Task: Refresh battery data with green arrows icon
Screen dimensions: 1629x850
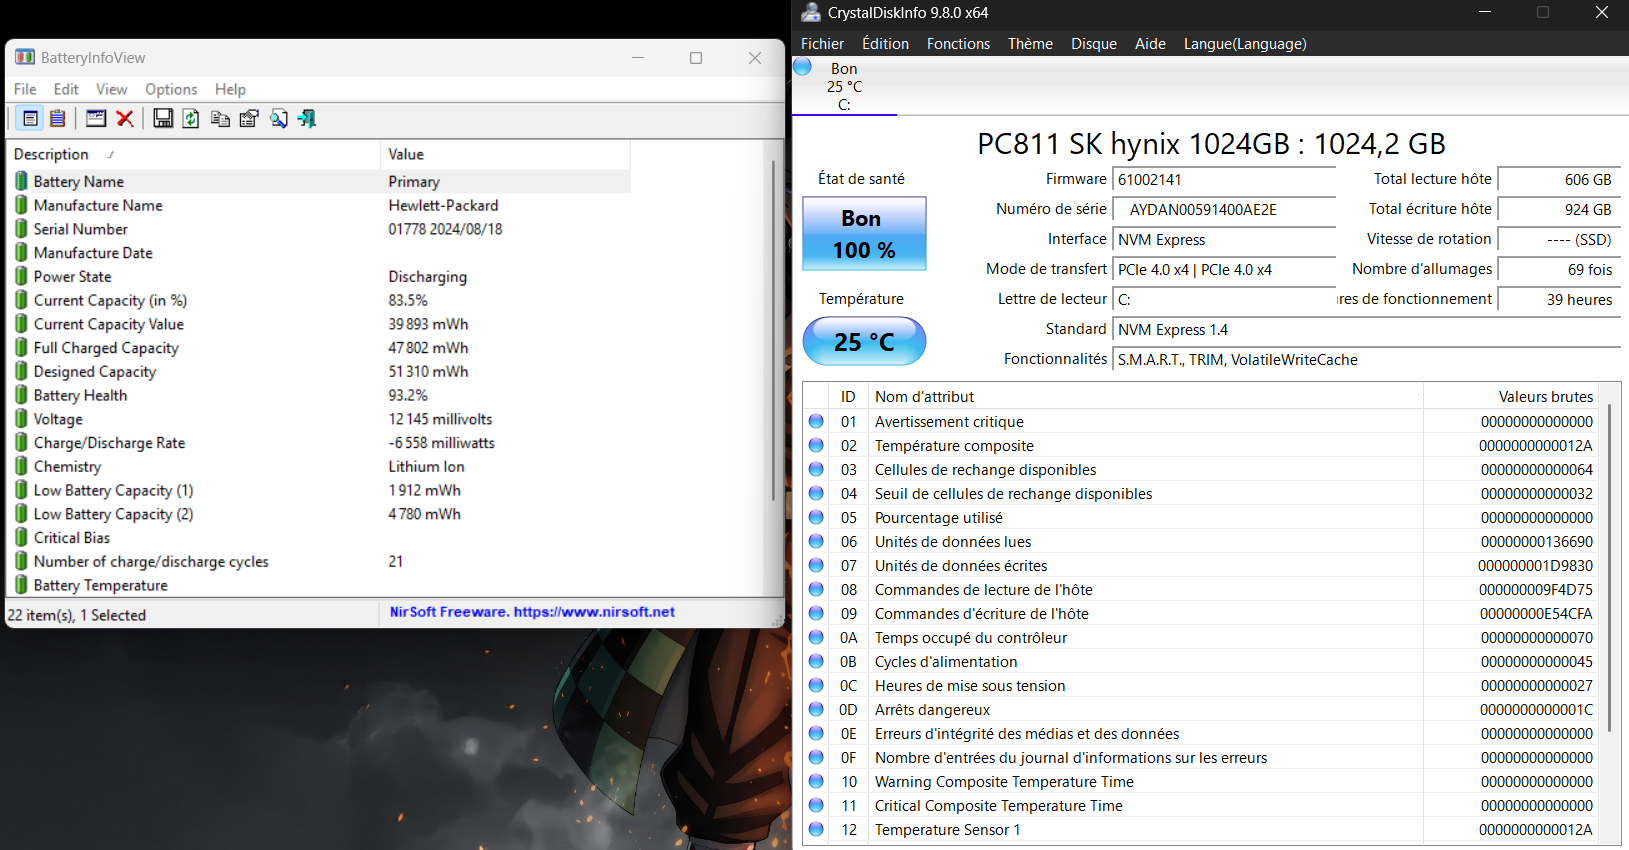Action: (191, 119)
